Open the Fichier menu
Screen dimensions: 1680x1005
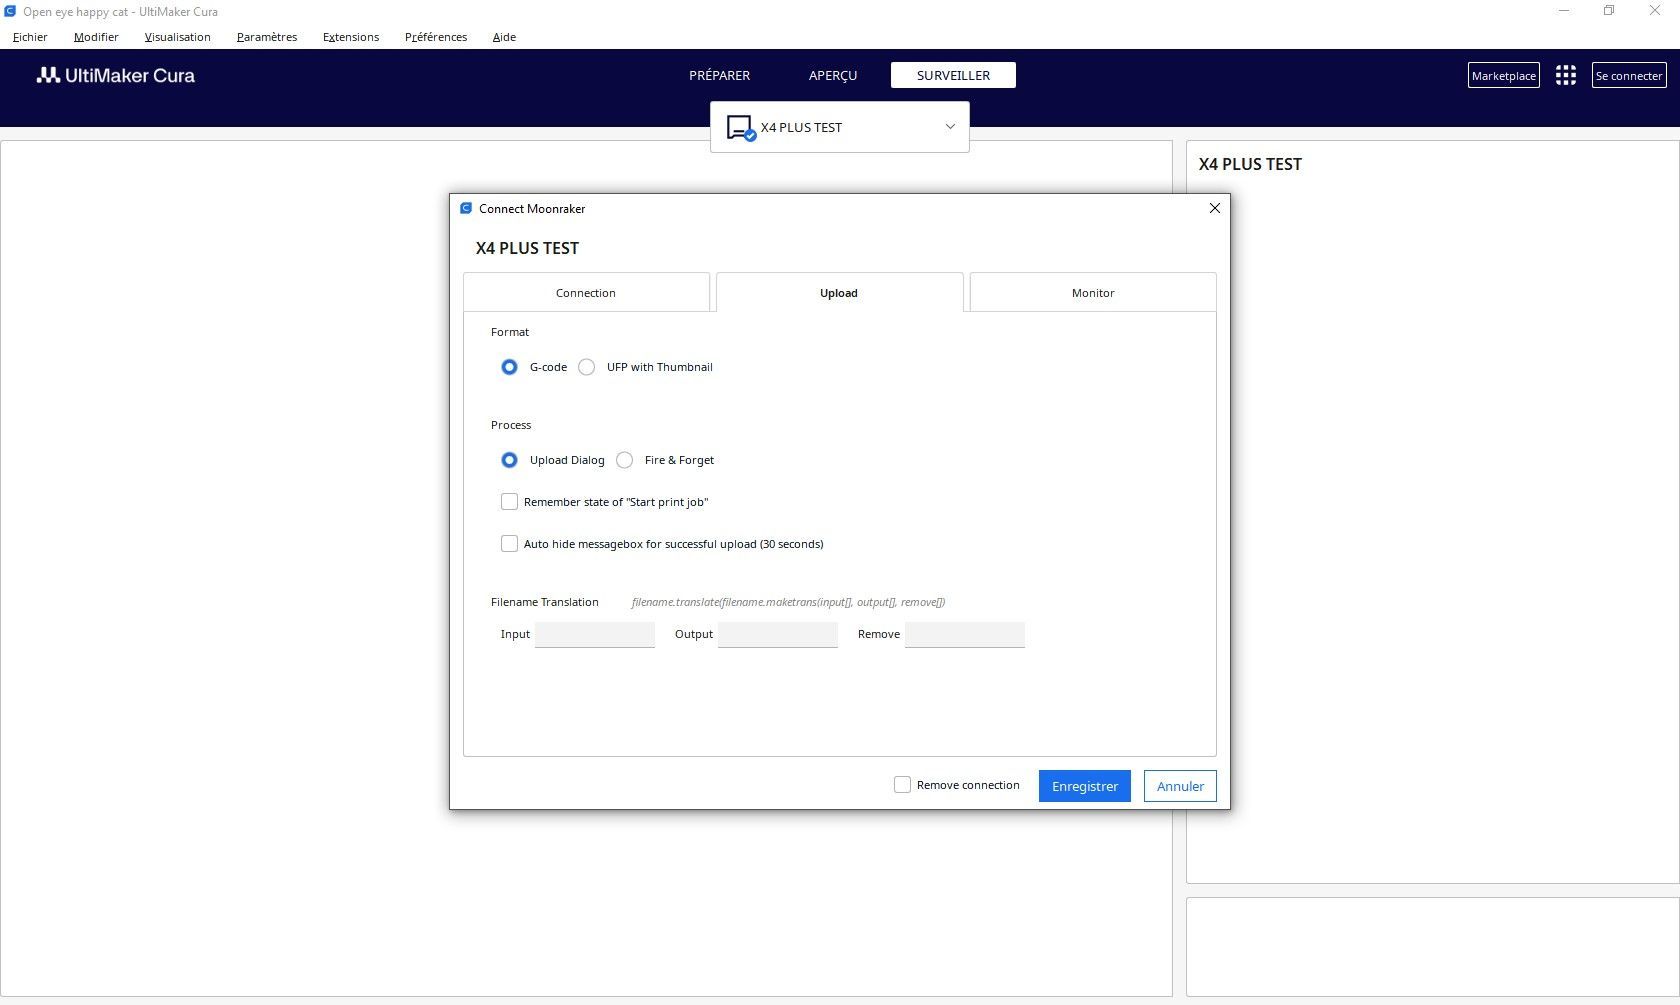(x=30, y=37)
